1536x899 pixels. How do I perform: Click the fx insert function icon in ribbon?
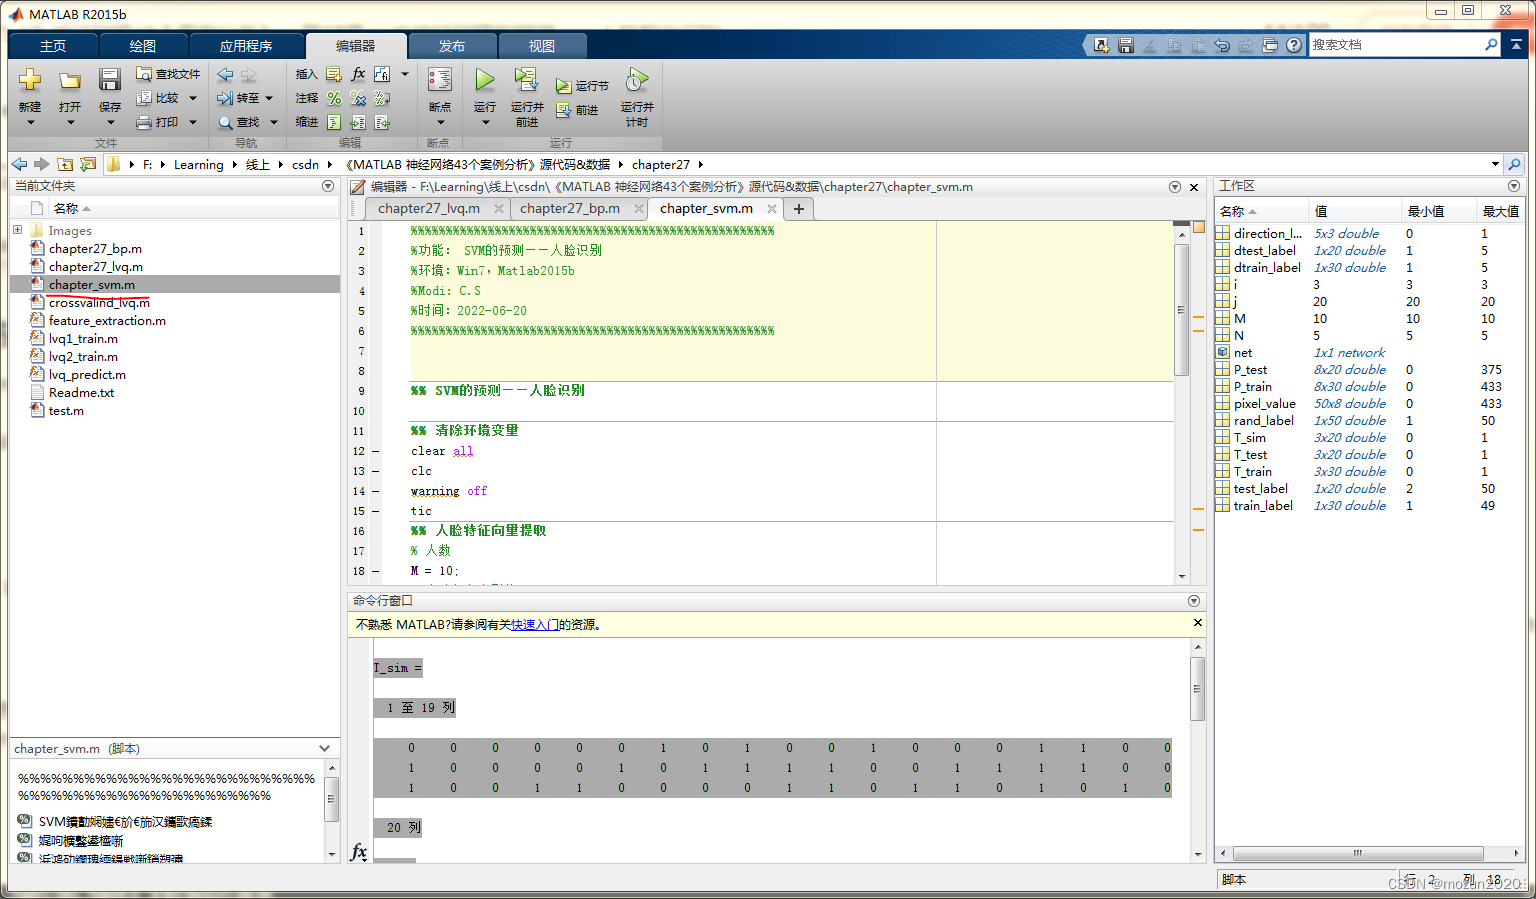[x=358, y=74]
